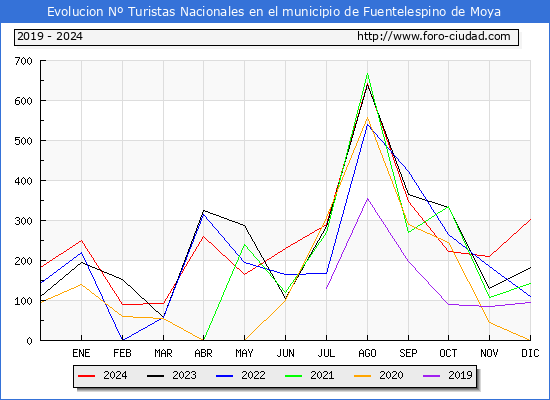Click the 200 y-axis value
The image size is (550, 400).
click(24, 261)
